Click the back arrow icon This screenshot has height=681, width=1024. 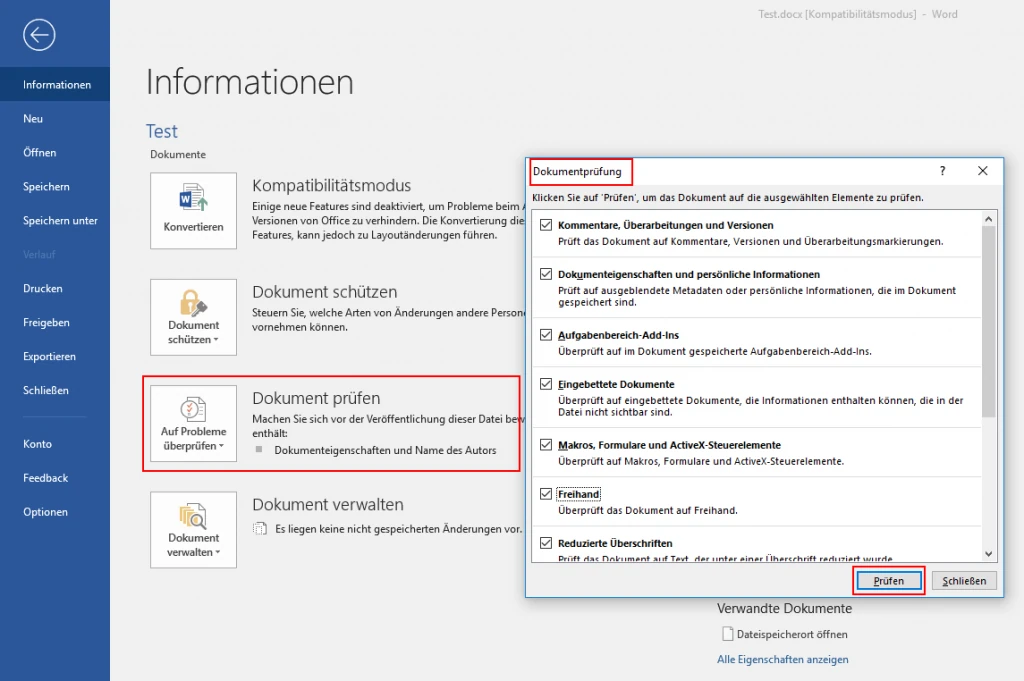pos(39,35)
